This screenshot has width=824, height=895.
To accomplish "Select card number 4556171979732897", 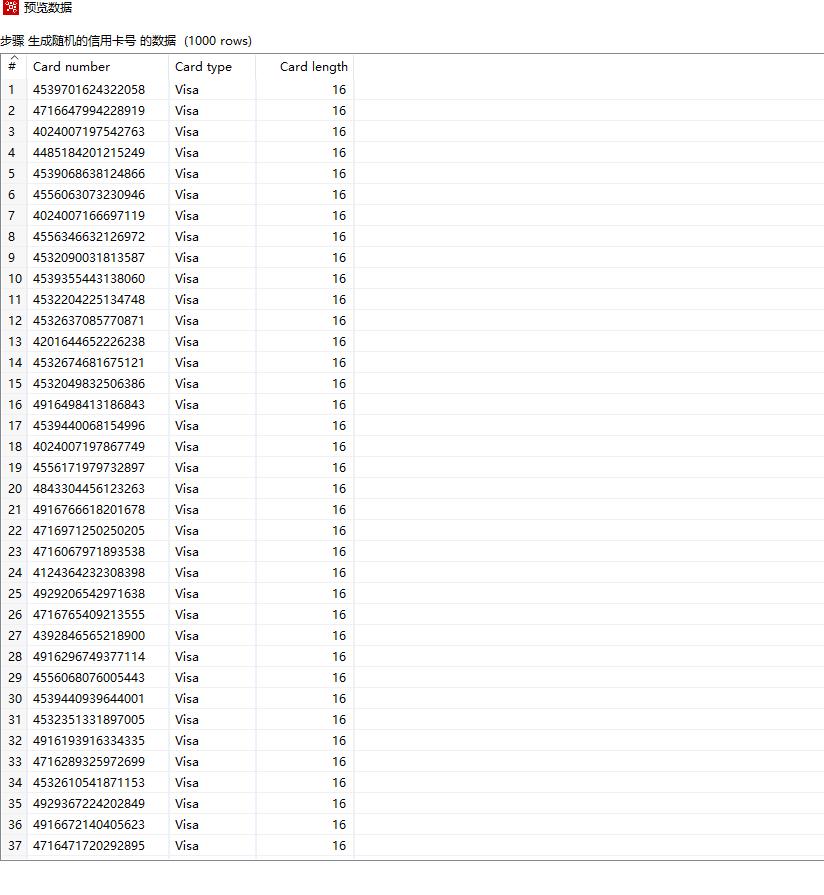I will (x=89, y=468).
